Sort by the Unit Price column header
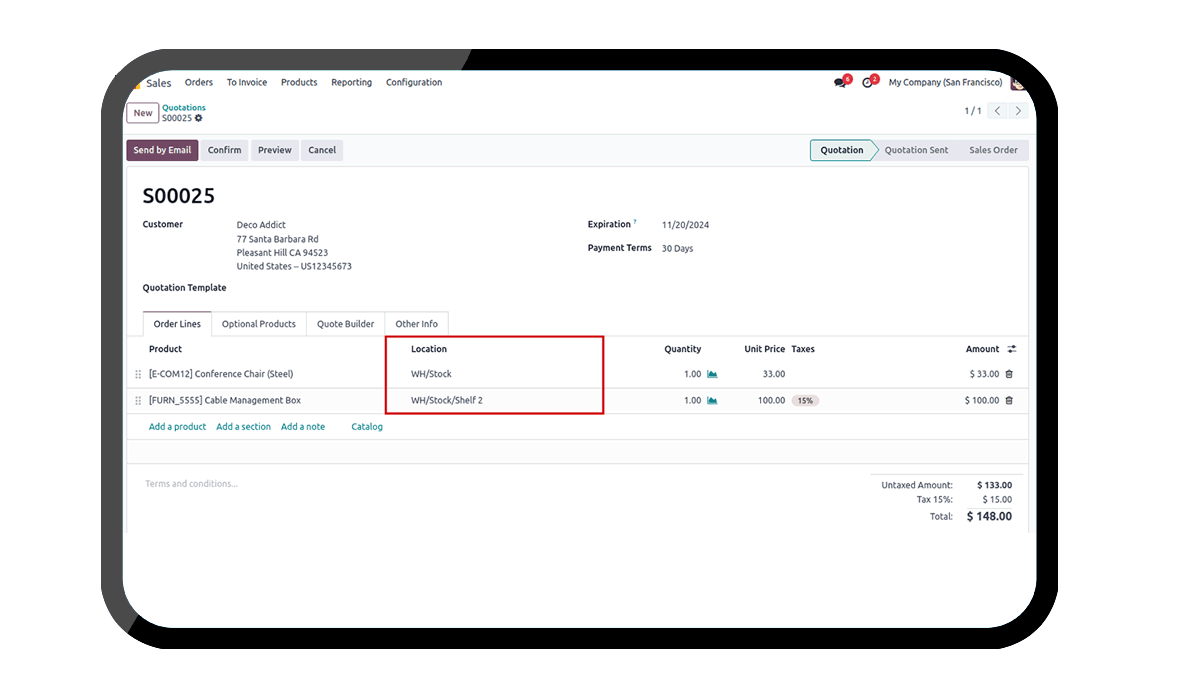The width and height of the screenshot is (1200, 697). coord(765,349)
